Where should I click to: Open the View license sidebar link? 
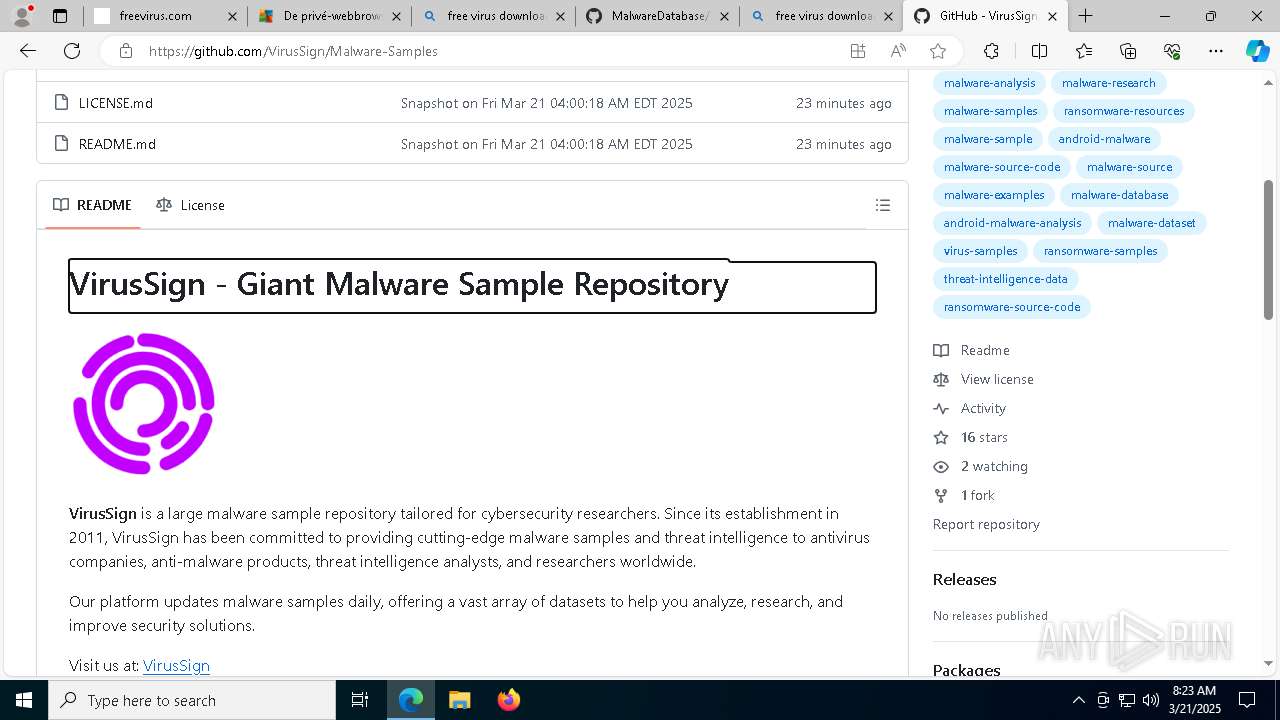(x=983, y=379)
